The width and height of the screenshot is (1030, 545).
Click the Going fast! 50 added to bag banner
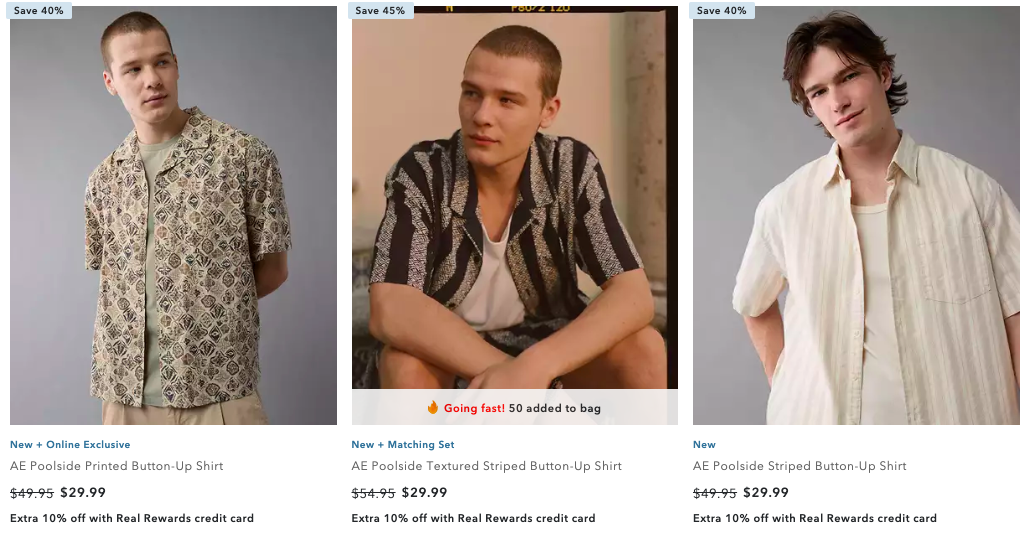click(x=514, y=408)
